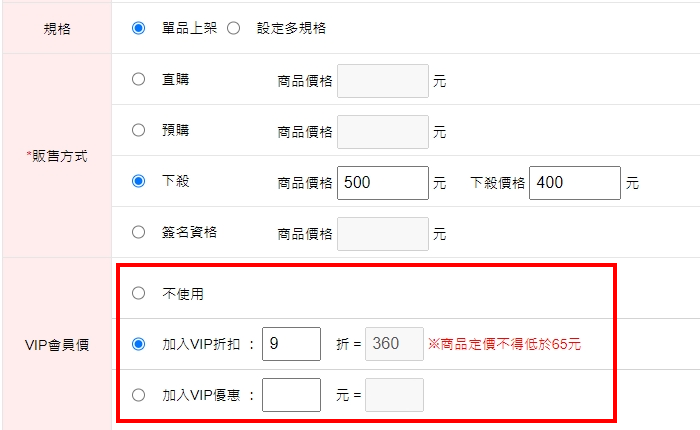Click the VIP優惠 calculated result field
The height and width of the screenshot is (430, 700).
point(394,395)
